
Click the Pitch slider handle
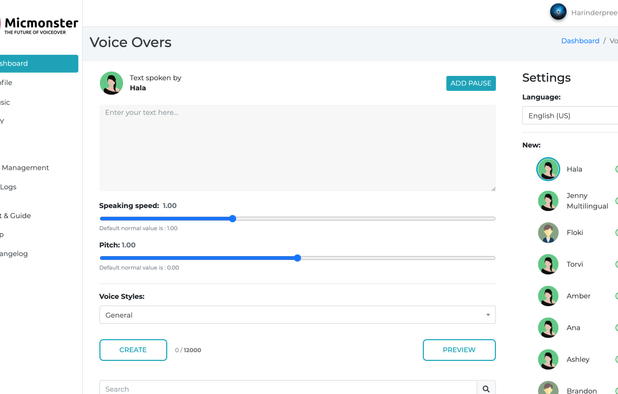click(298, 258)
